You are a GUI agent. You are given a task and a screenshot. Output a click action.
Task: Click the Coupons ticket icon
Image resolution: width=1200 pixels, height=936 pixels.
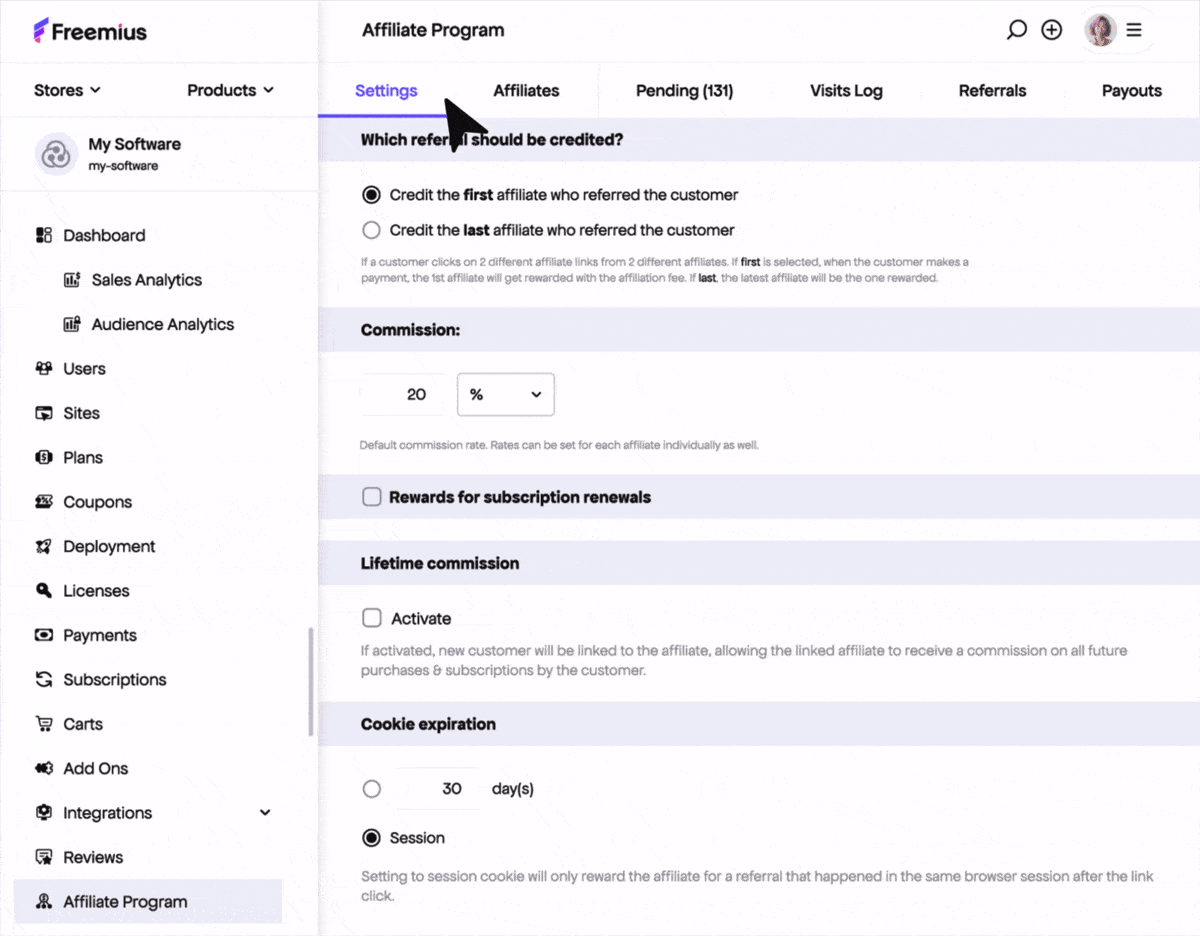point(44,502)
